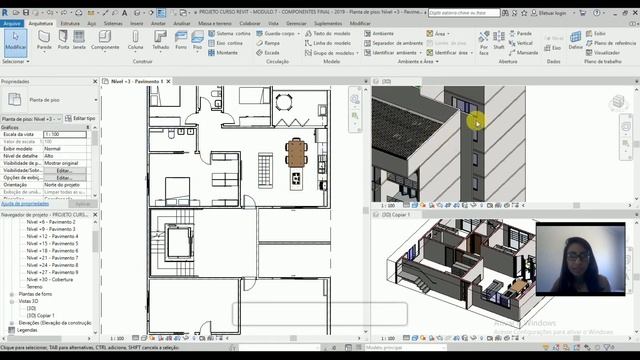Open the Planta de piso: Nível +3 dropdown

coord(31,119)
